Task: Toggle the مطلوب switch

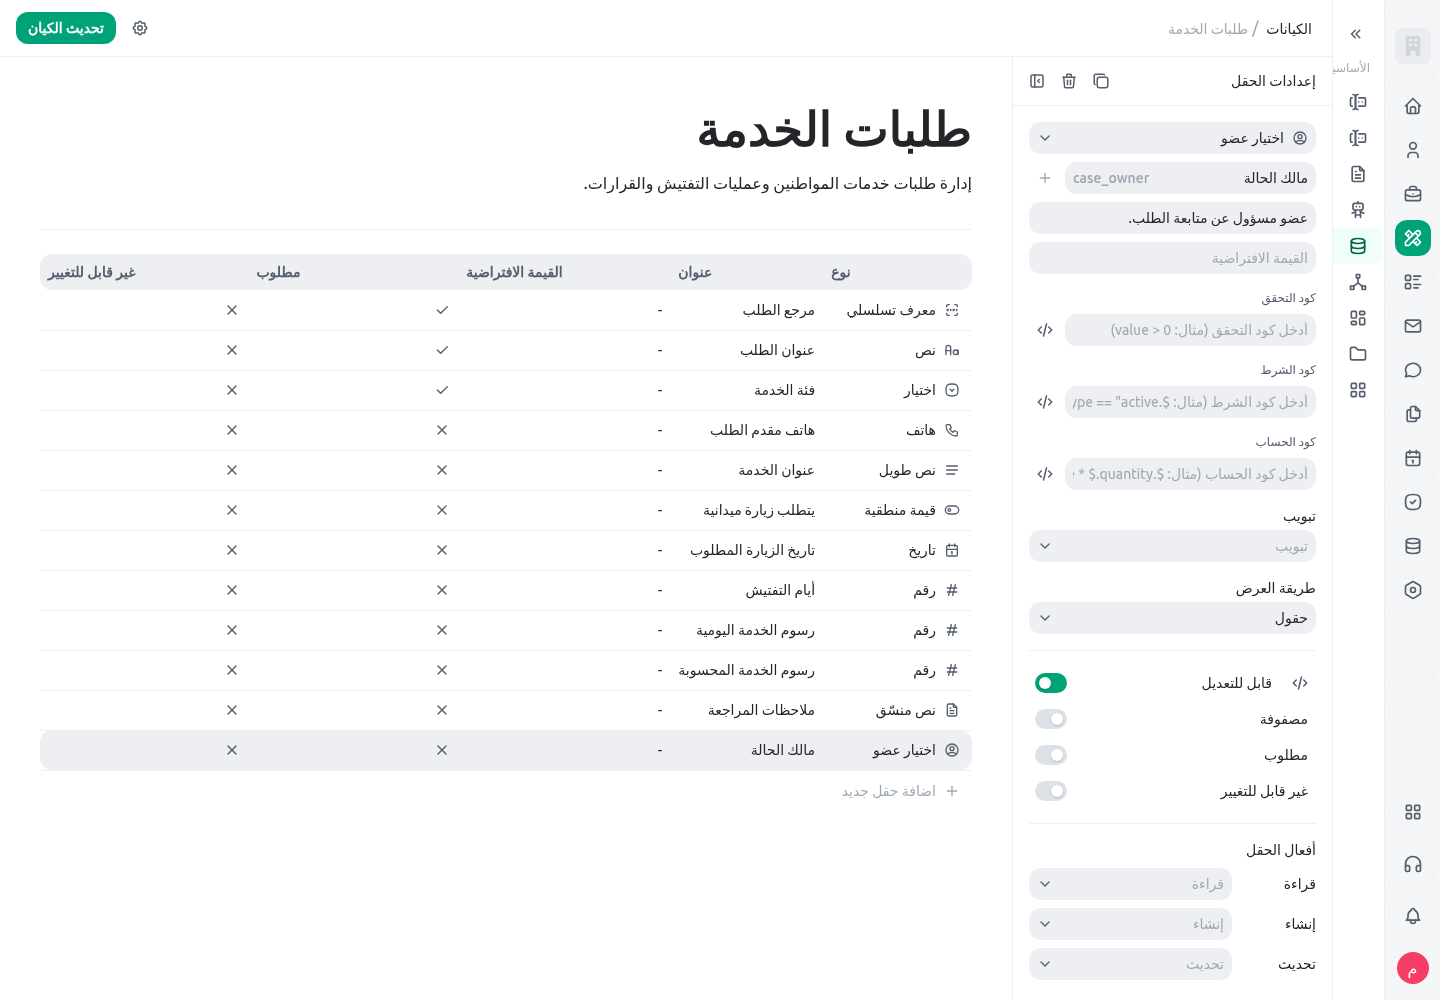Action: (1051, 755)
